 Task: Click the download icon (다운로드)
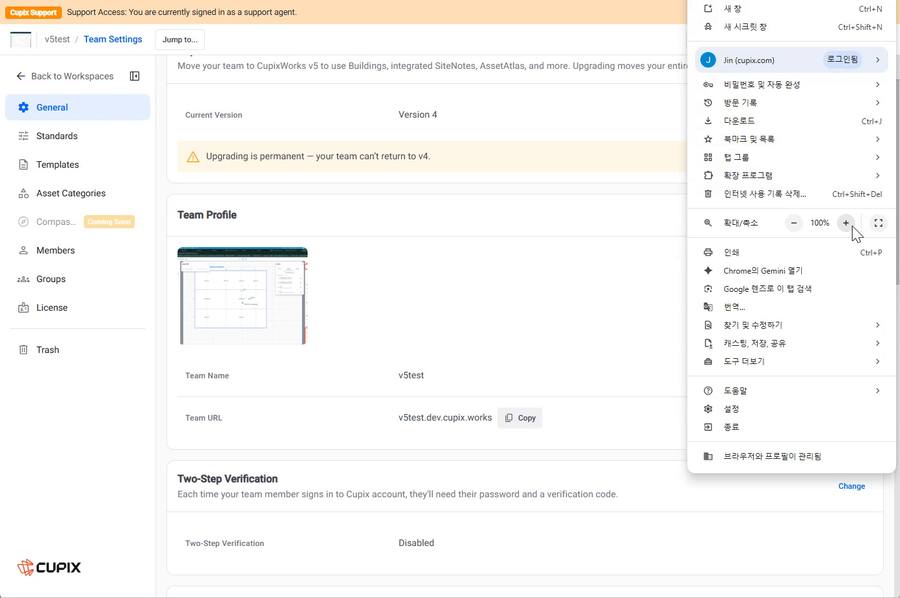coord(708,121)
